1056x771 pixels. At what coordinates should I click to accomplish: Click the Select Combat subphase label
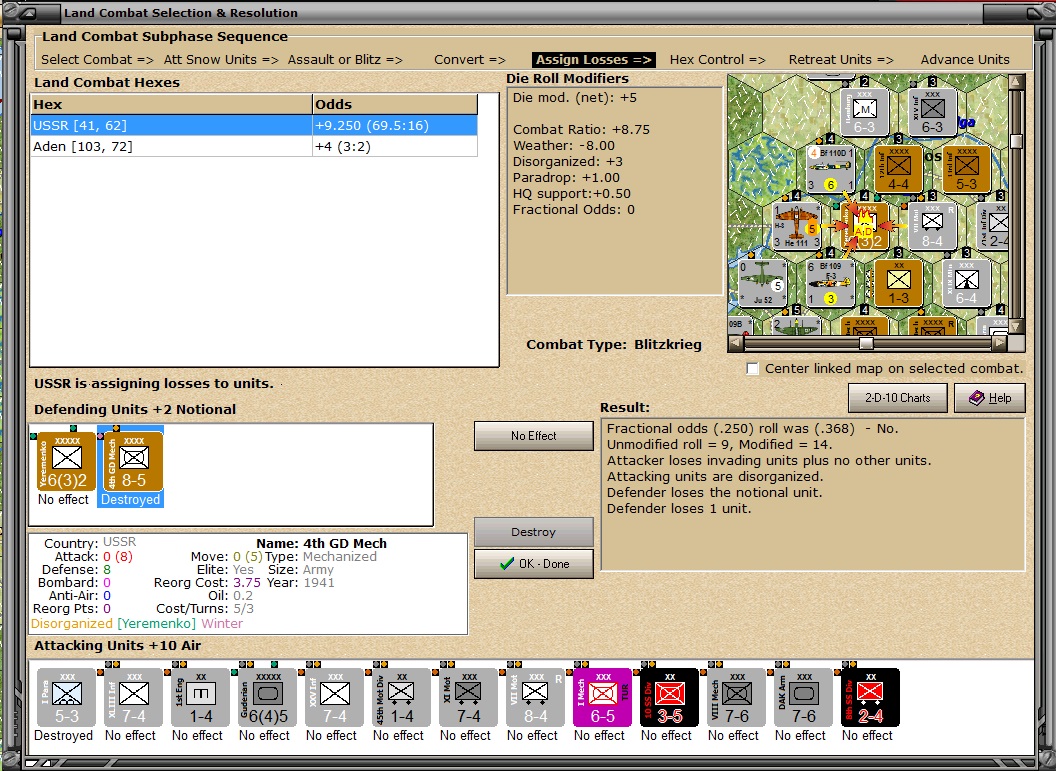pos(97,59)
